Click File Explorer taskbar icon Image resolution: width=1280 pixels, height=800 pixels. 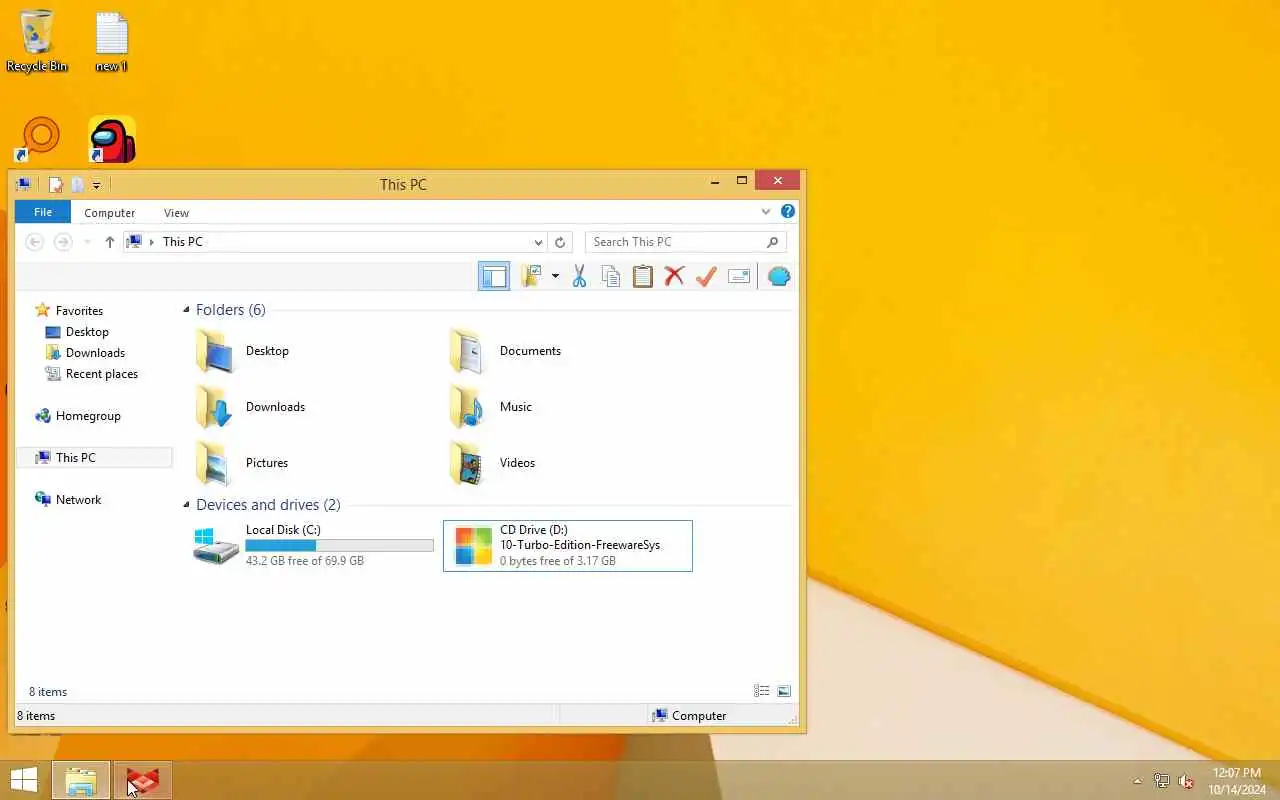point(81,781)
